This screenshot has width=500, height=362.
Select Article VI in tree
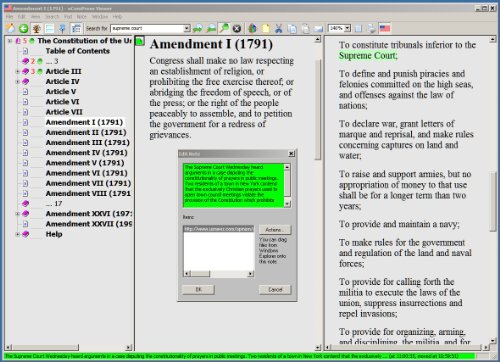point(62,102)
